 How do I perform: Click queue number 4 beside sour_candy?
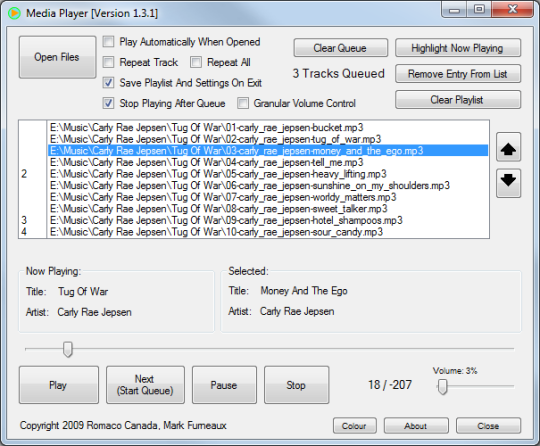tap(24, 232)
